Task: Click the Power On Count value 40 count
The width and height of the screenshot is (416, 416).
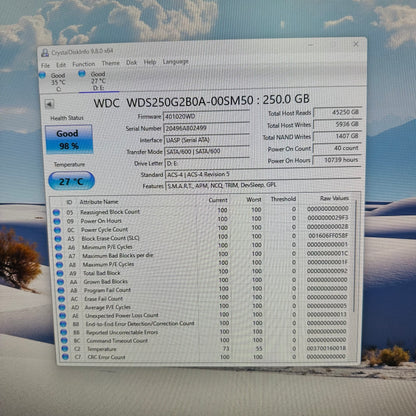Action: click(x=337, y=148)
